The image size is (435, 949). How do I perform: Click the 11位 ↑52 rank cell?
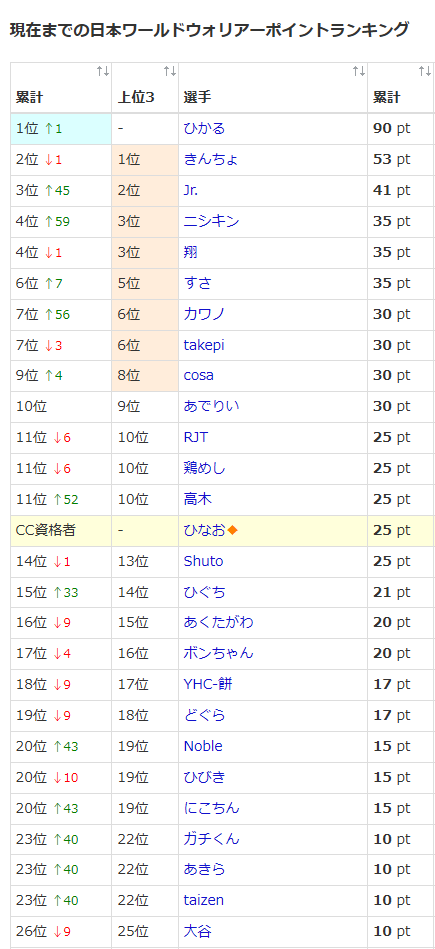[61, 499]
